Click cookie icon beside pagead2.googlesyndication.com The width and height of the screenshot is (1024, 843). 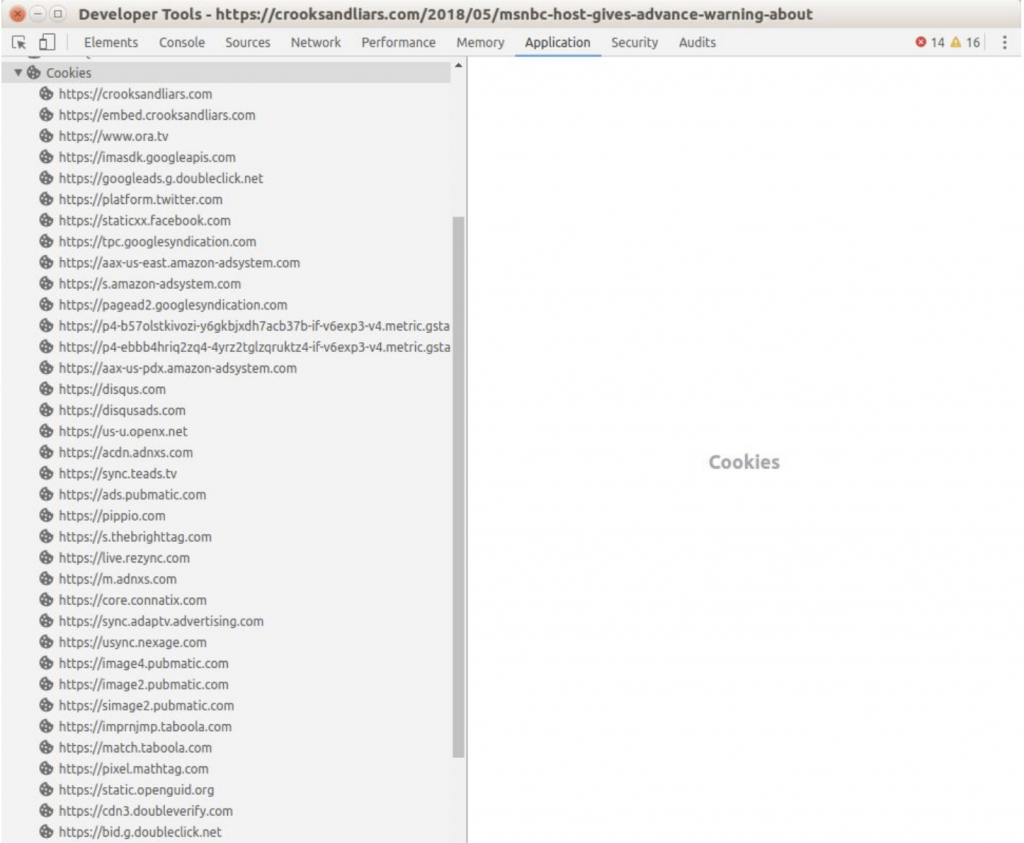point(46,304)
